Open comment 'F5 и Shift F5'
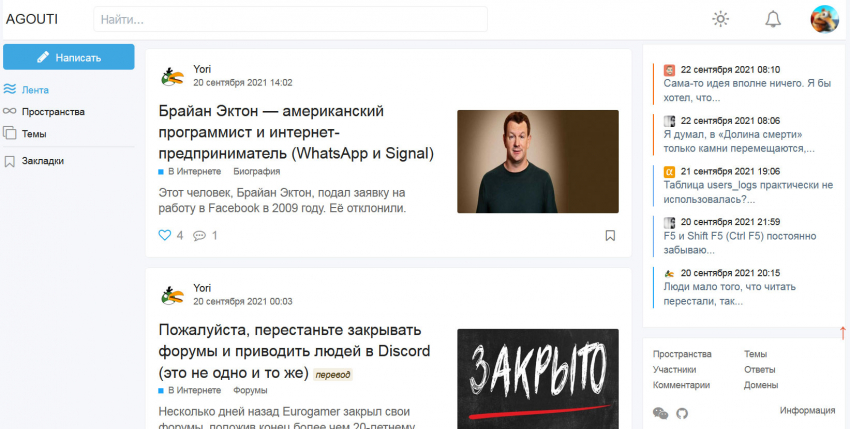Image resolution: width=850 pixels, height=429 pixels. tap(740, 243)
